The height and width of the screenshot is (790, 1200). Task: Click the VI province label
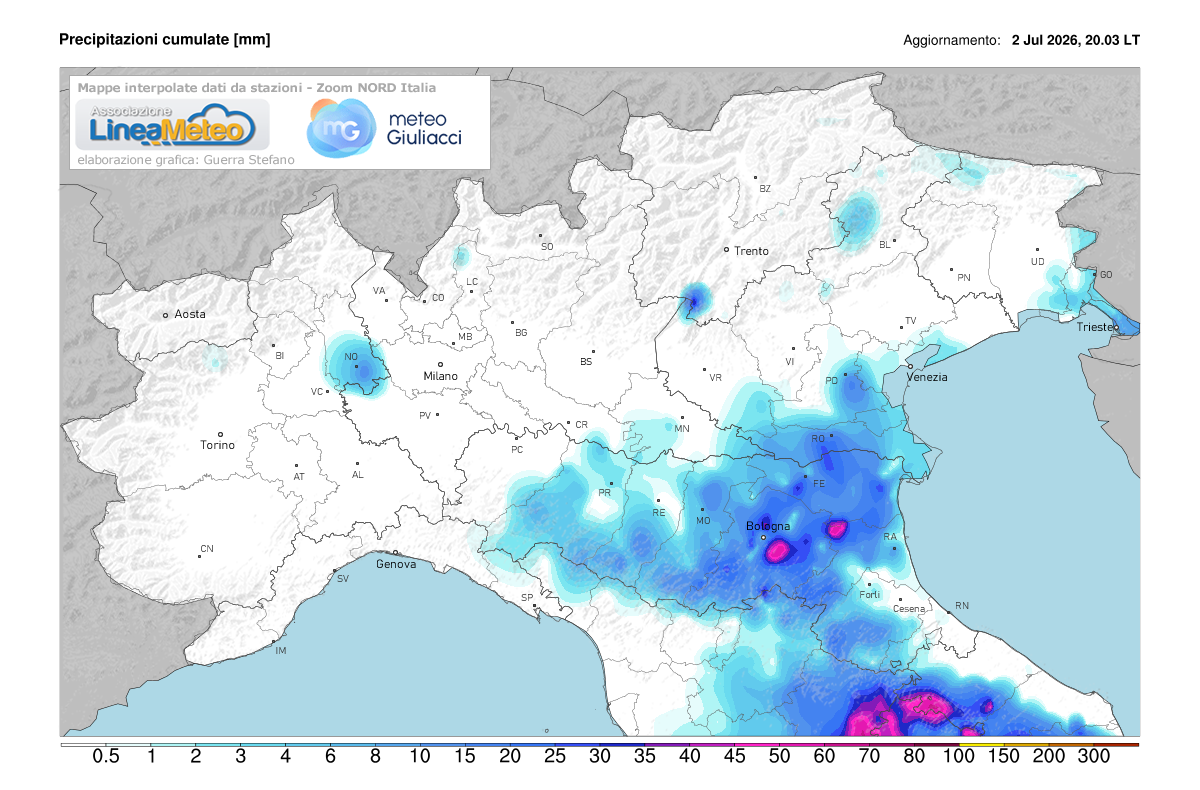790,361
